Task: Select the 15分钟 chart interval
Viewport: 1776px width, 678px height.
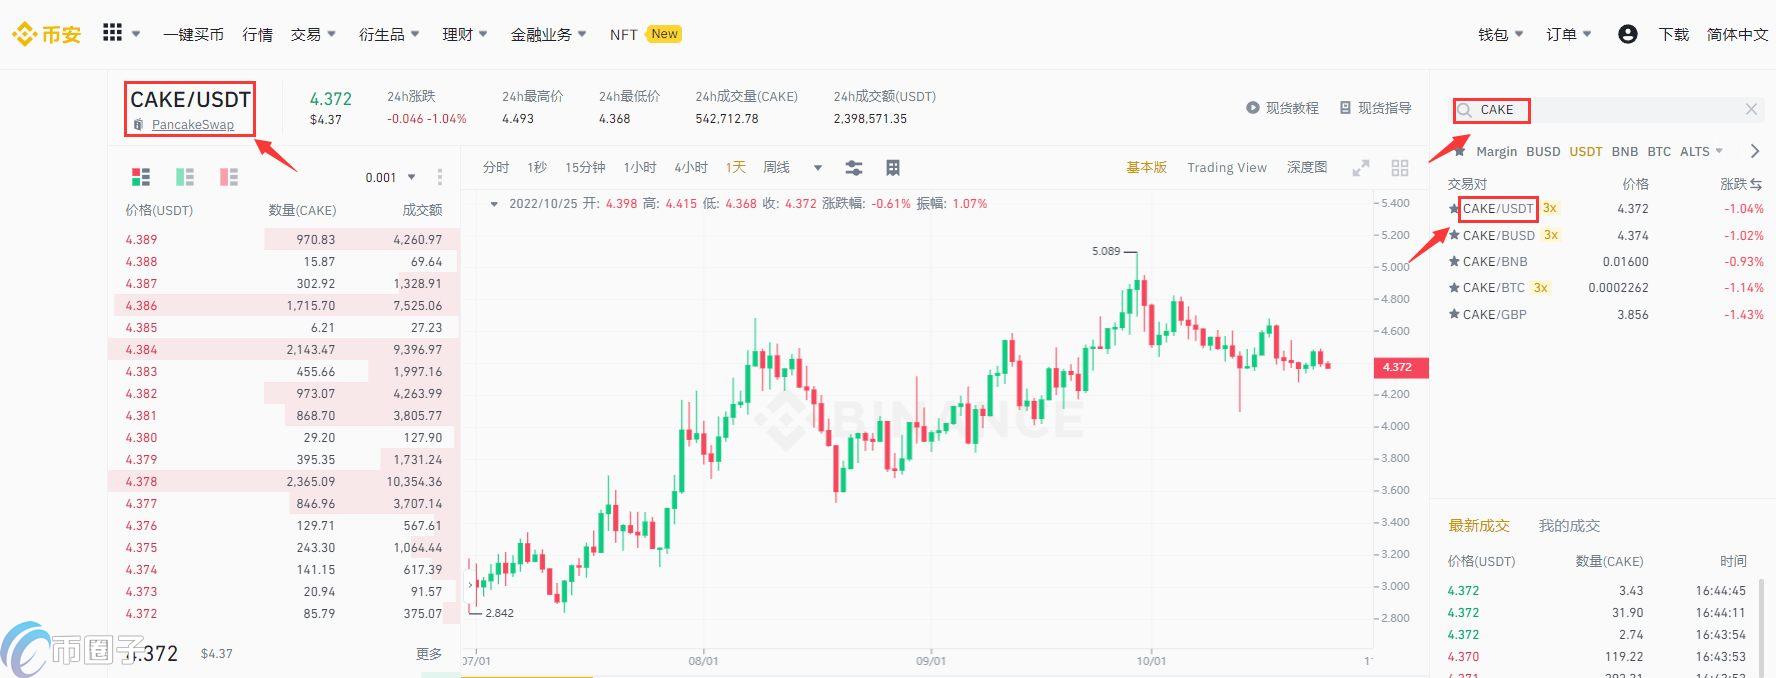Action: [585, 167]
